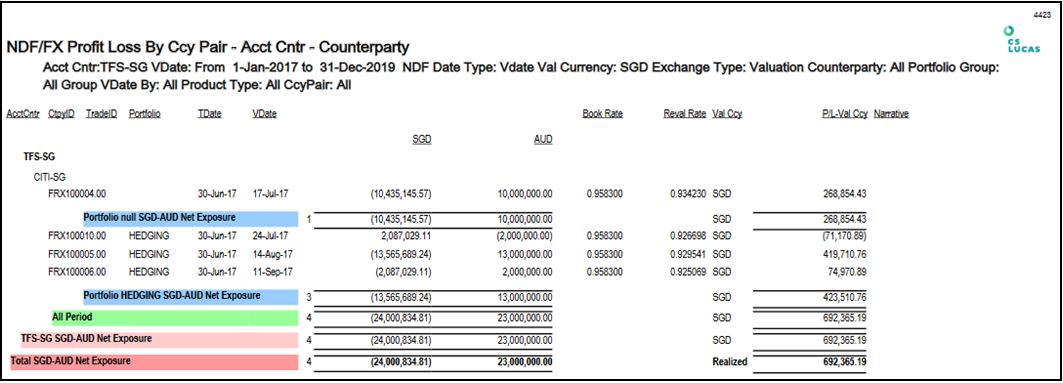The image size is (1063, 383).
Task: Click the SGD currency column header
Action: pos(422,139)
